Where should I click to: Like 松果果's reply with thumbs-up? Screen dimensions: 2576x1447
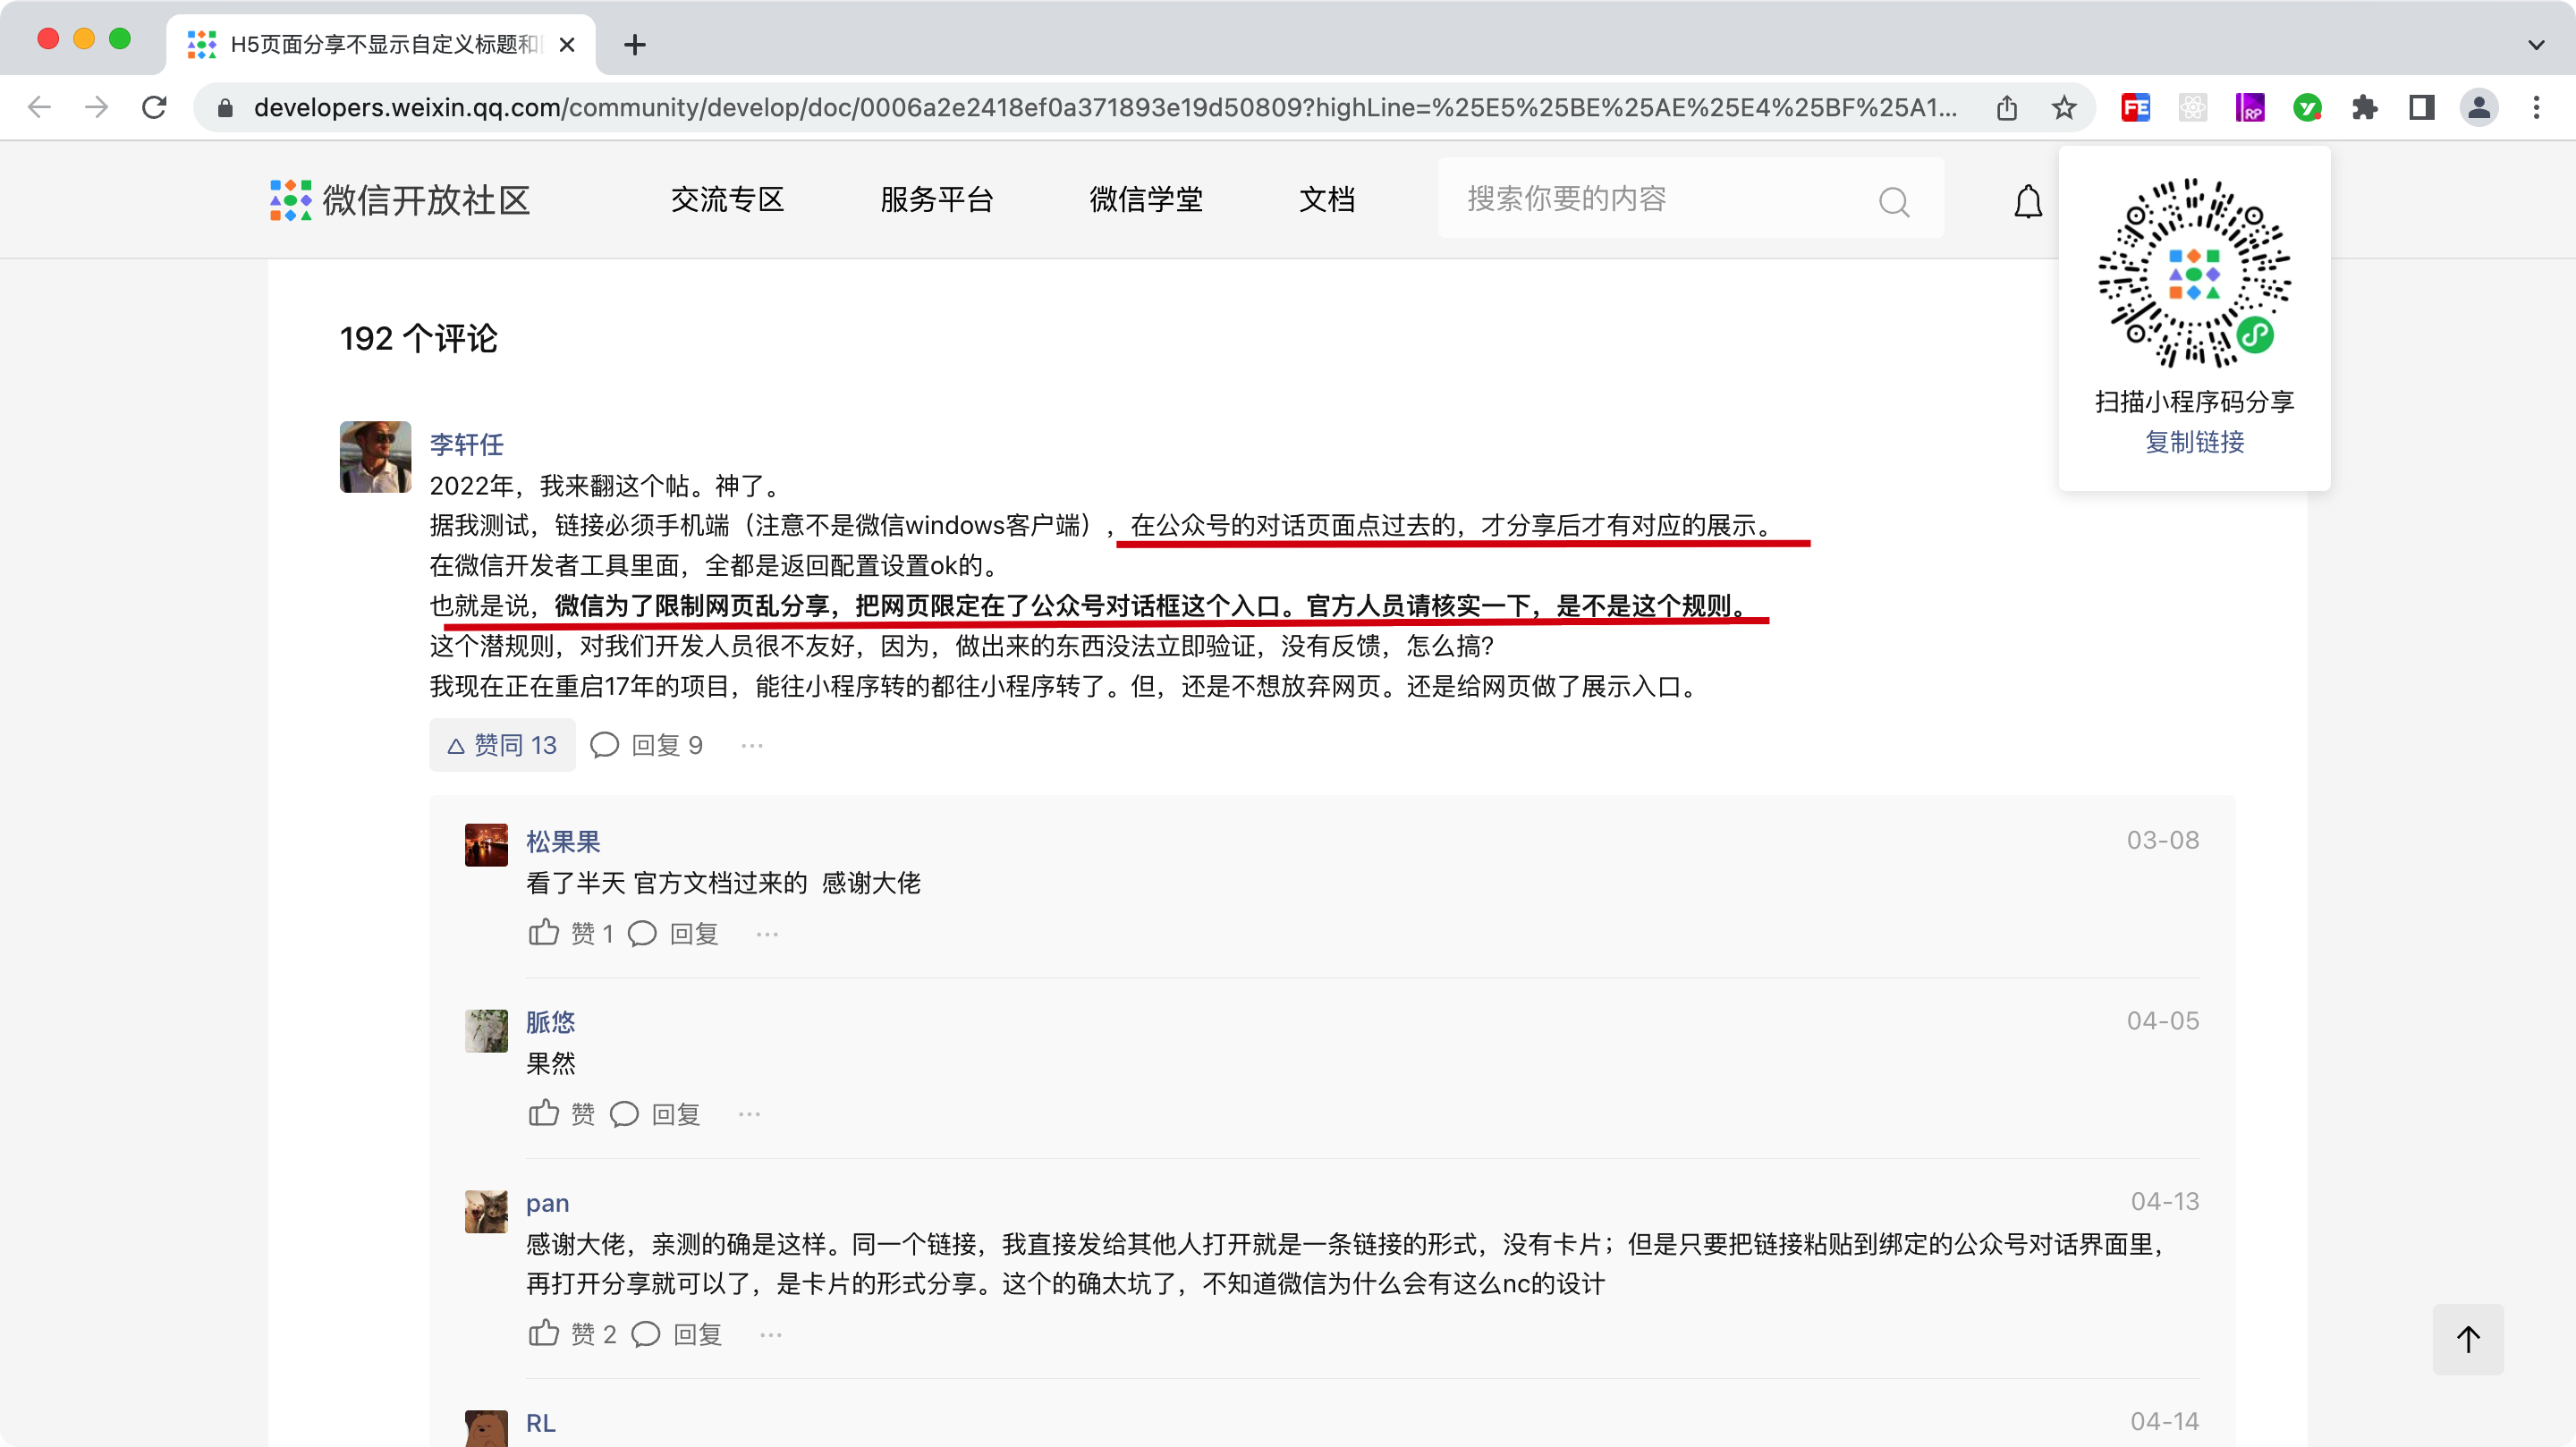point(544,933)
